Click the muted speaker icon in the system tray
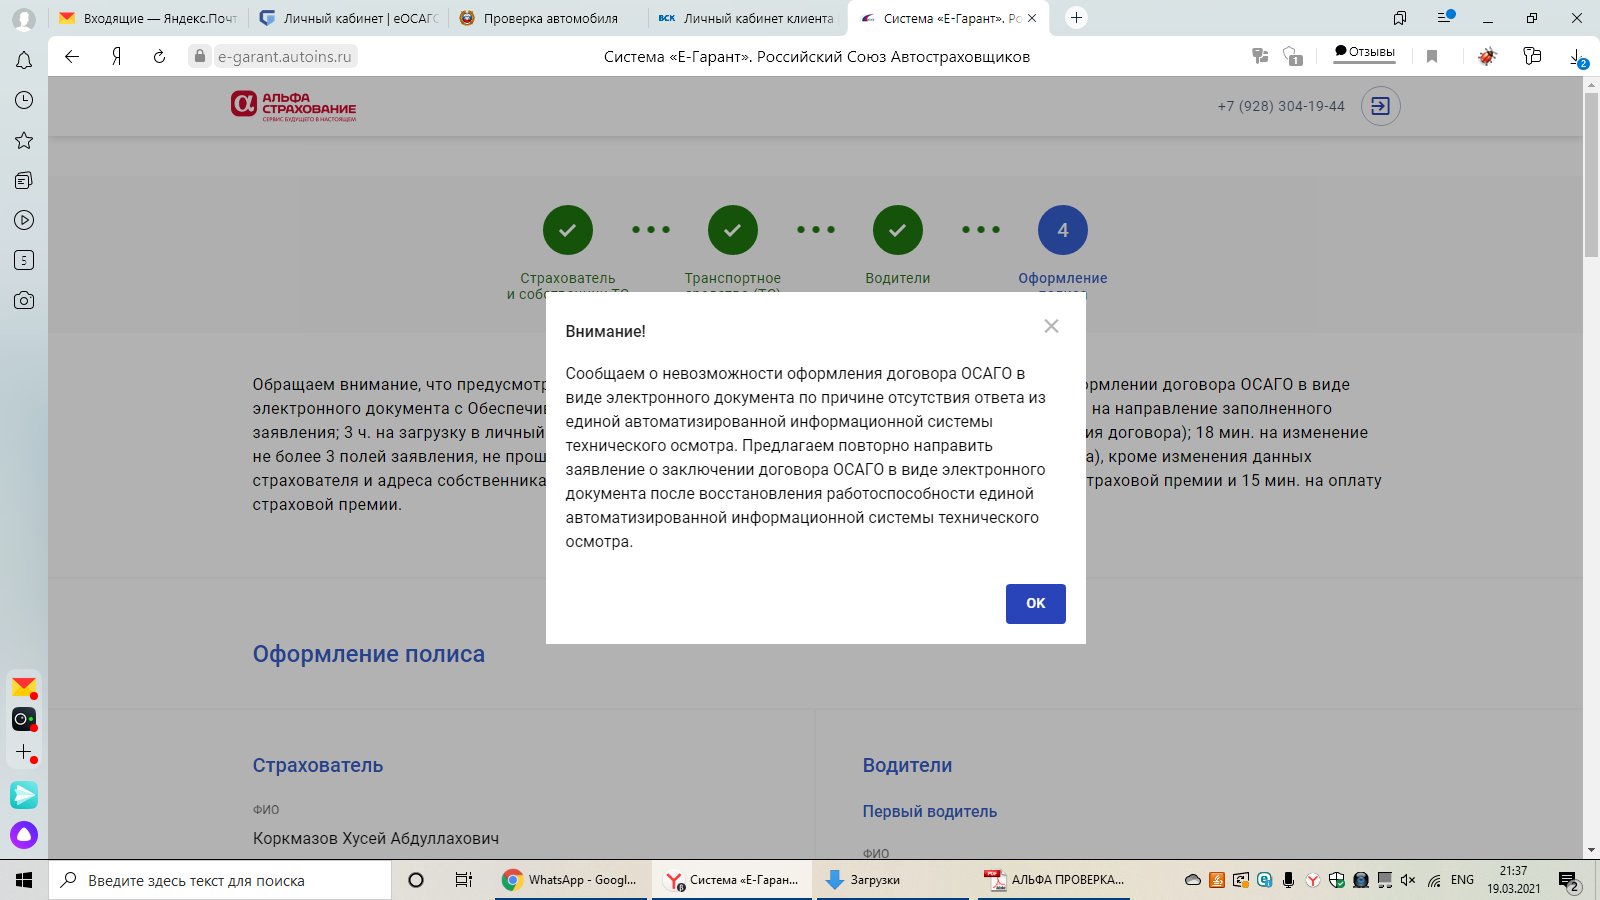The width and height of the screenshot is (1600, 900). pos(1408,880)
